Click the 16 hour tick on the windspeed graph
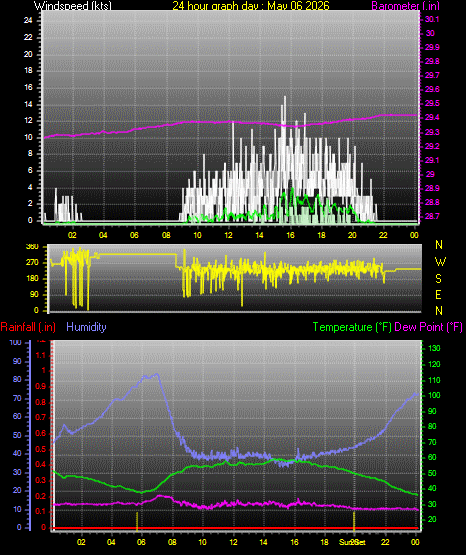The image size is (466, 555). click(x=290, y=235)
